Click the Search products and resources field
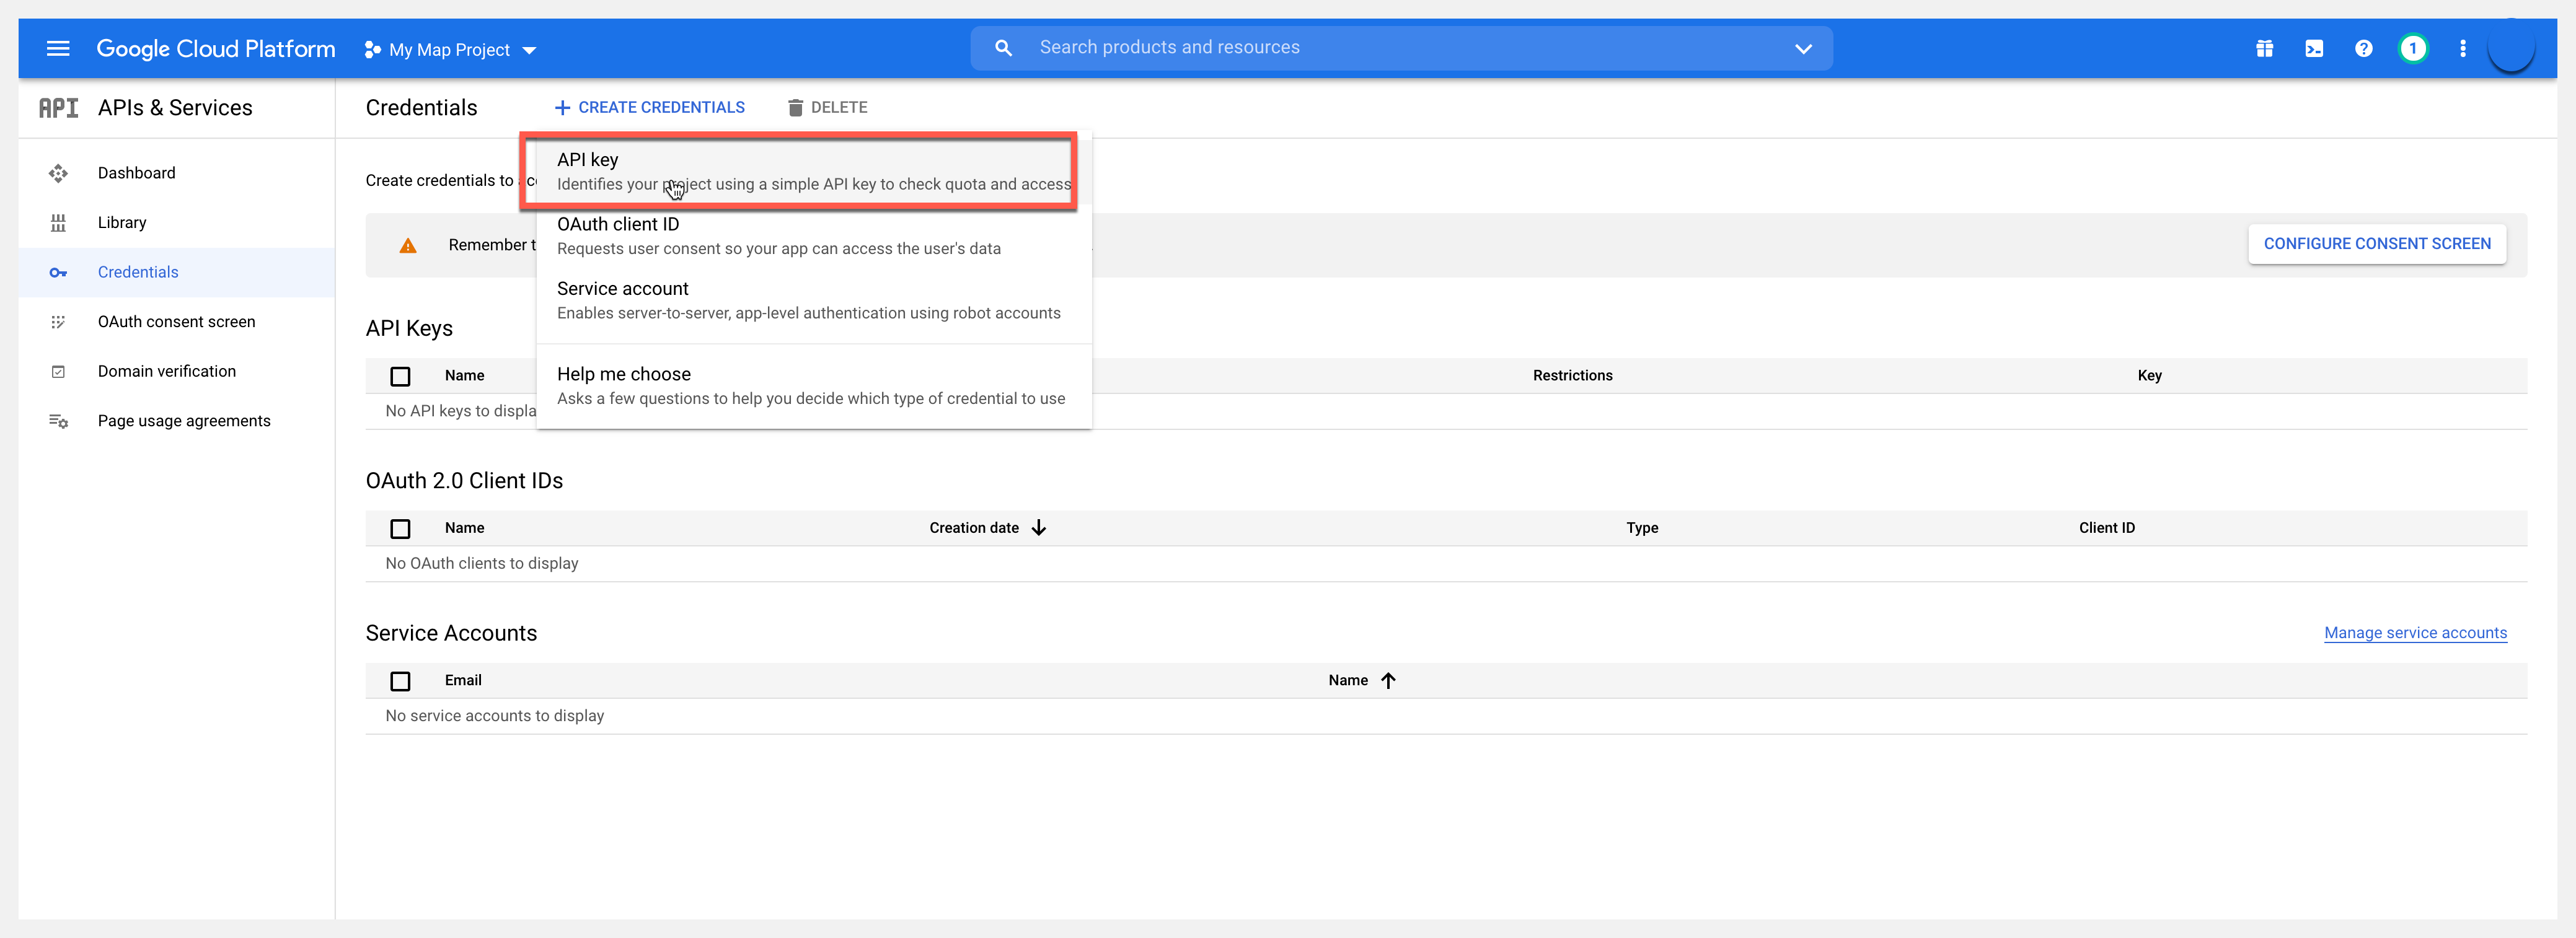 [x=1400, y=48]
